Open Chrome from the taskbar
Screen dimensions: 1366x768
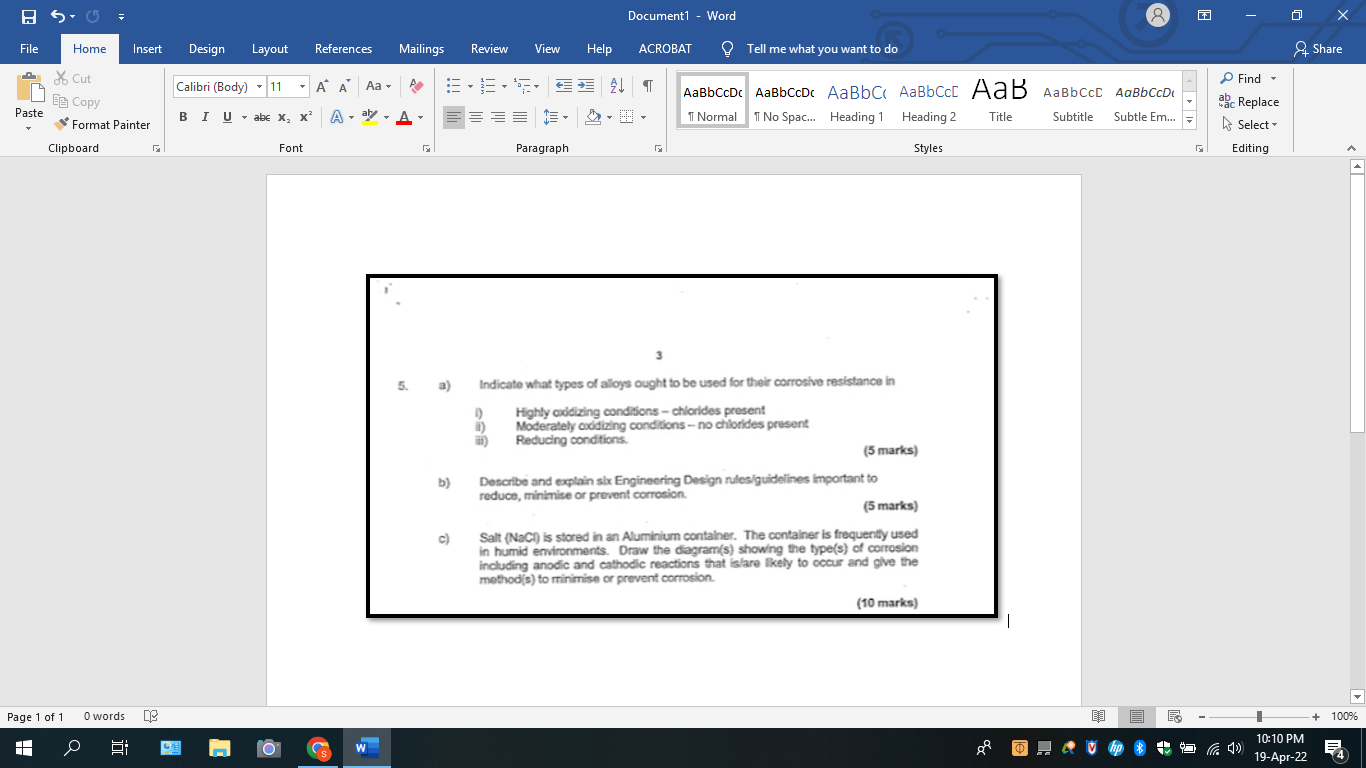[x=318, y=747]
